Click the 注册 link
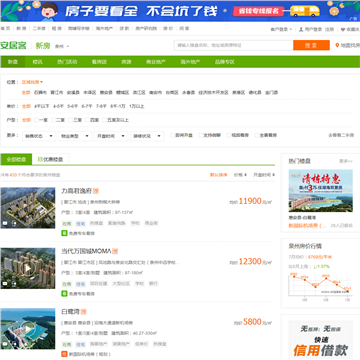The width and height of the screenshot is (360, 360). point(329,29)
